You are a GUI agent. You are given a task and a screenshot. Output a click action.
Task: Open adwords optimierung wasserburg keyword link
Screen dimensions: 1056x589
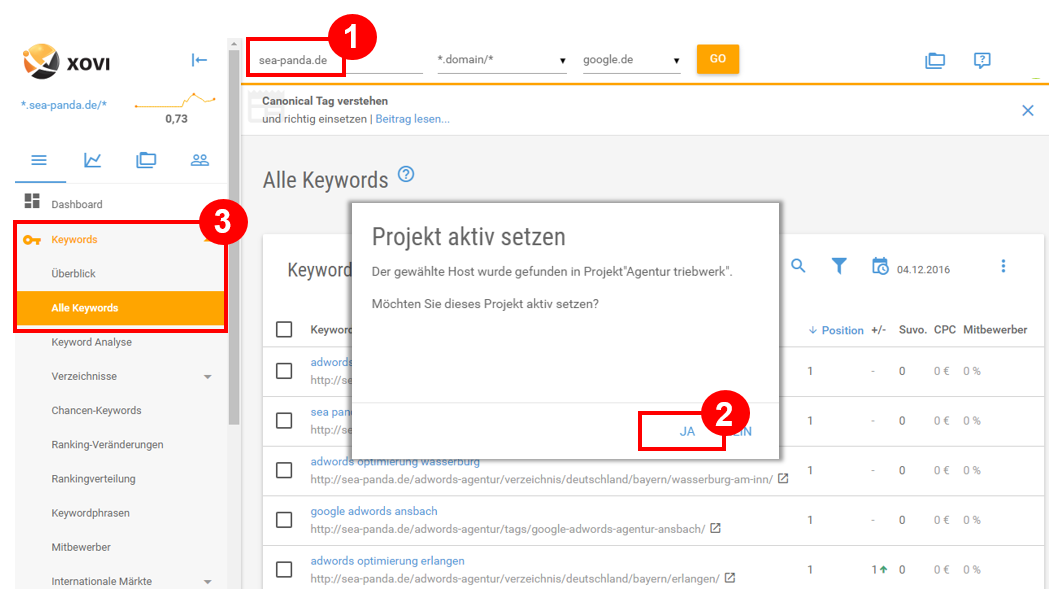pyautogui.click(x=395, y=462)
